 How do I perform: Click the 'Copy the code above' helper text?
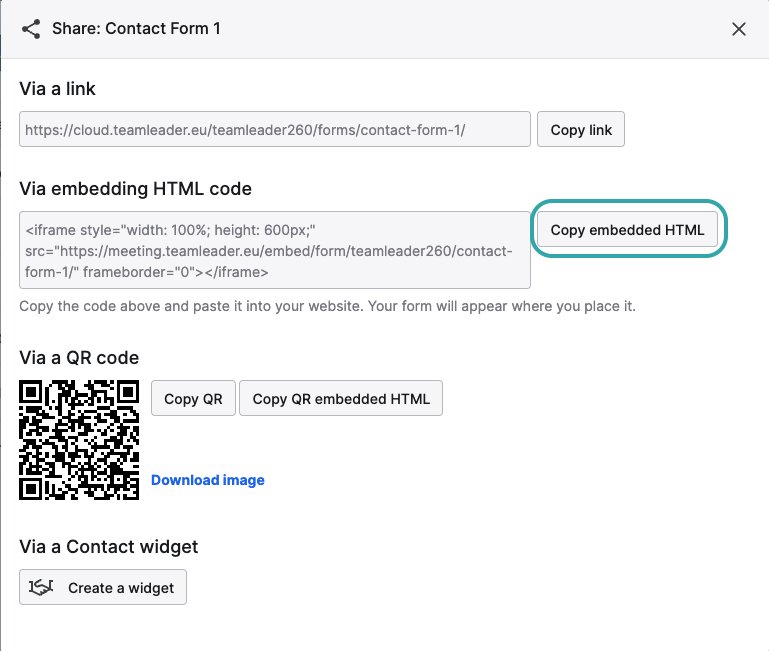click(x=327, y=306)
